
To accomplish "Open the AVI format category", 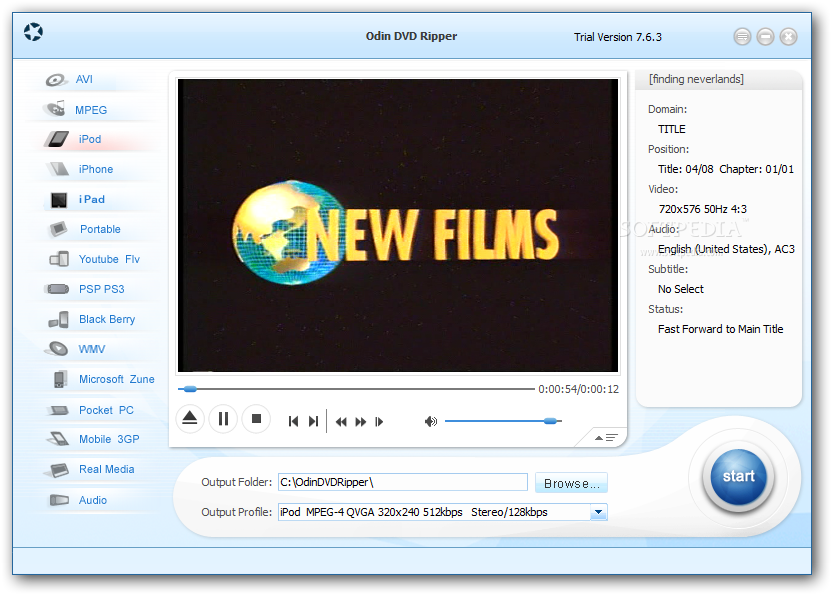I will click(84, 80).
